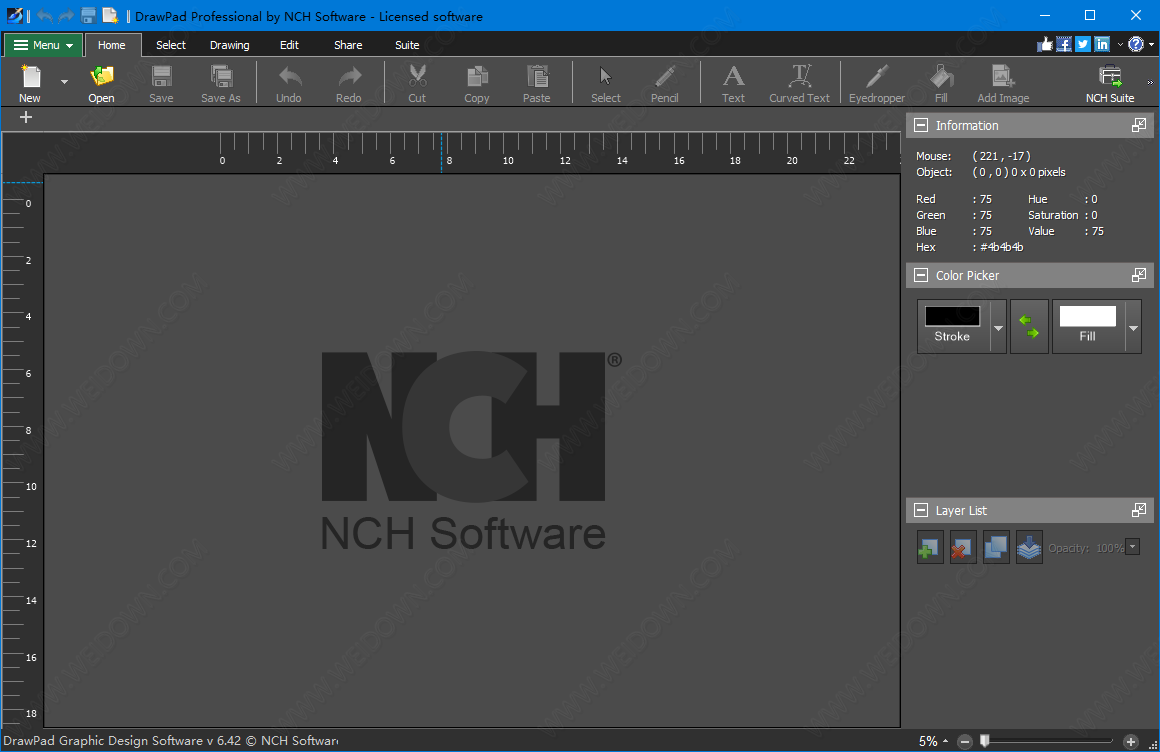Open the Fill color dropdown arrow
1160x752 pixels.
[x=1133, y=327]
